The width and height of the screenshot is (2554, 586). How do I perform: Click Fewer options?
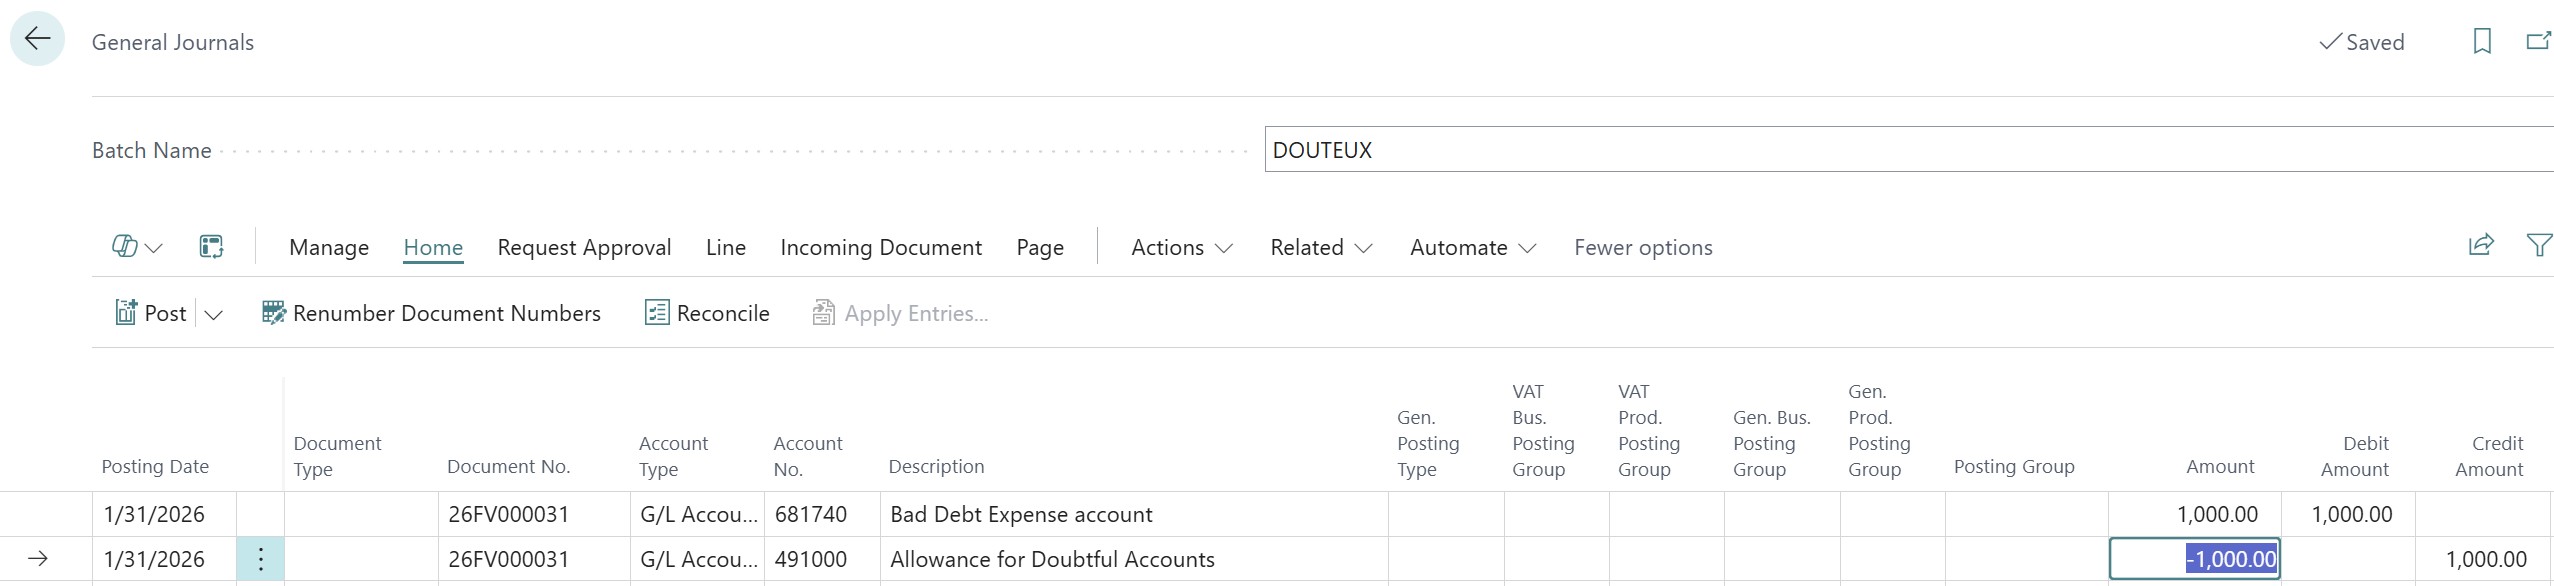coord(1642,247)
